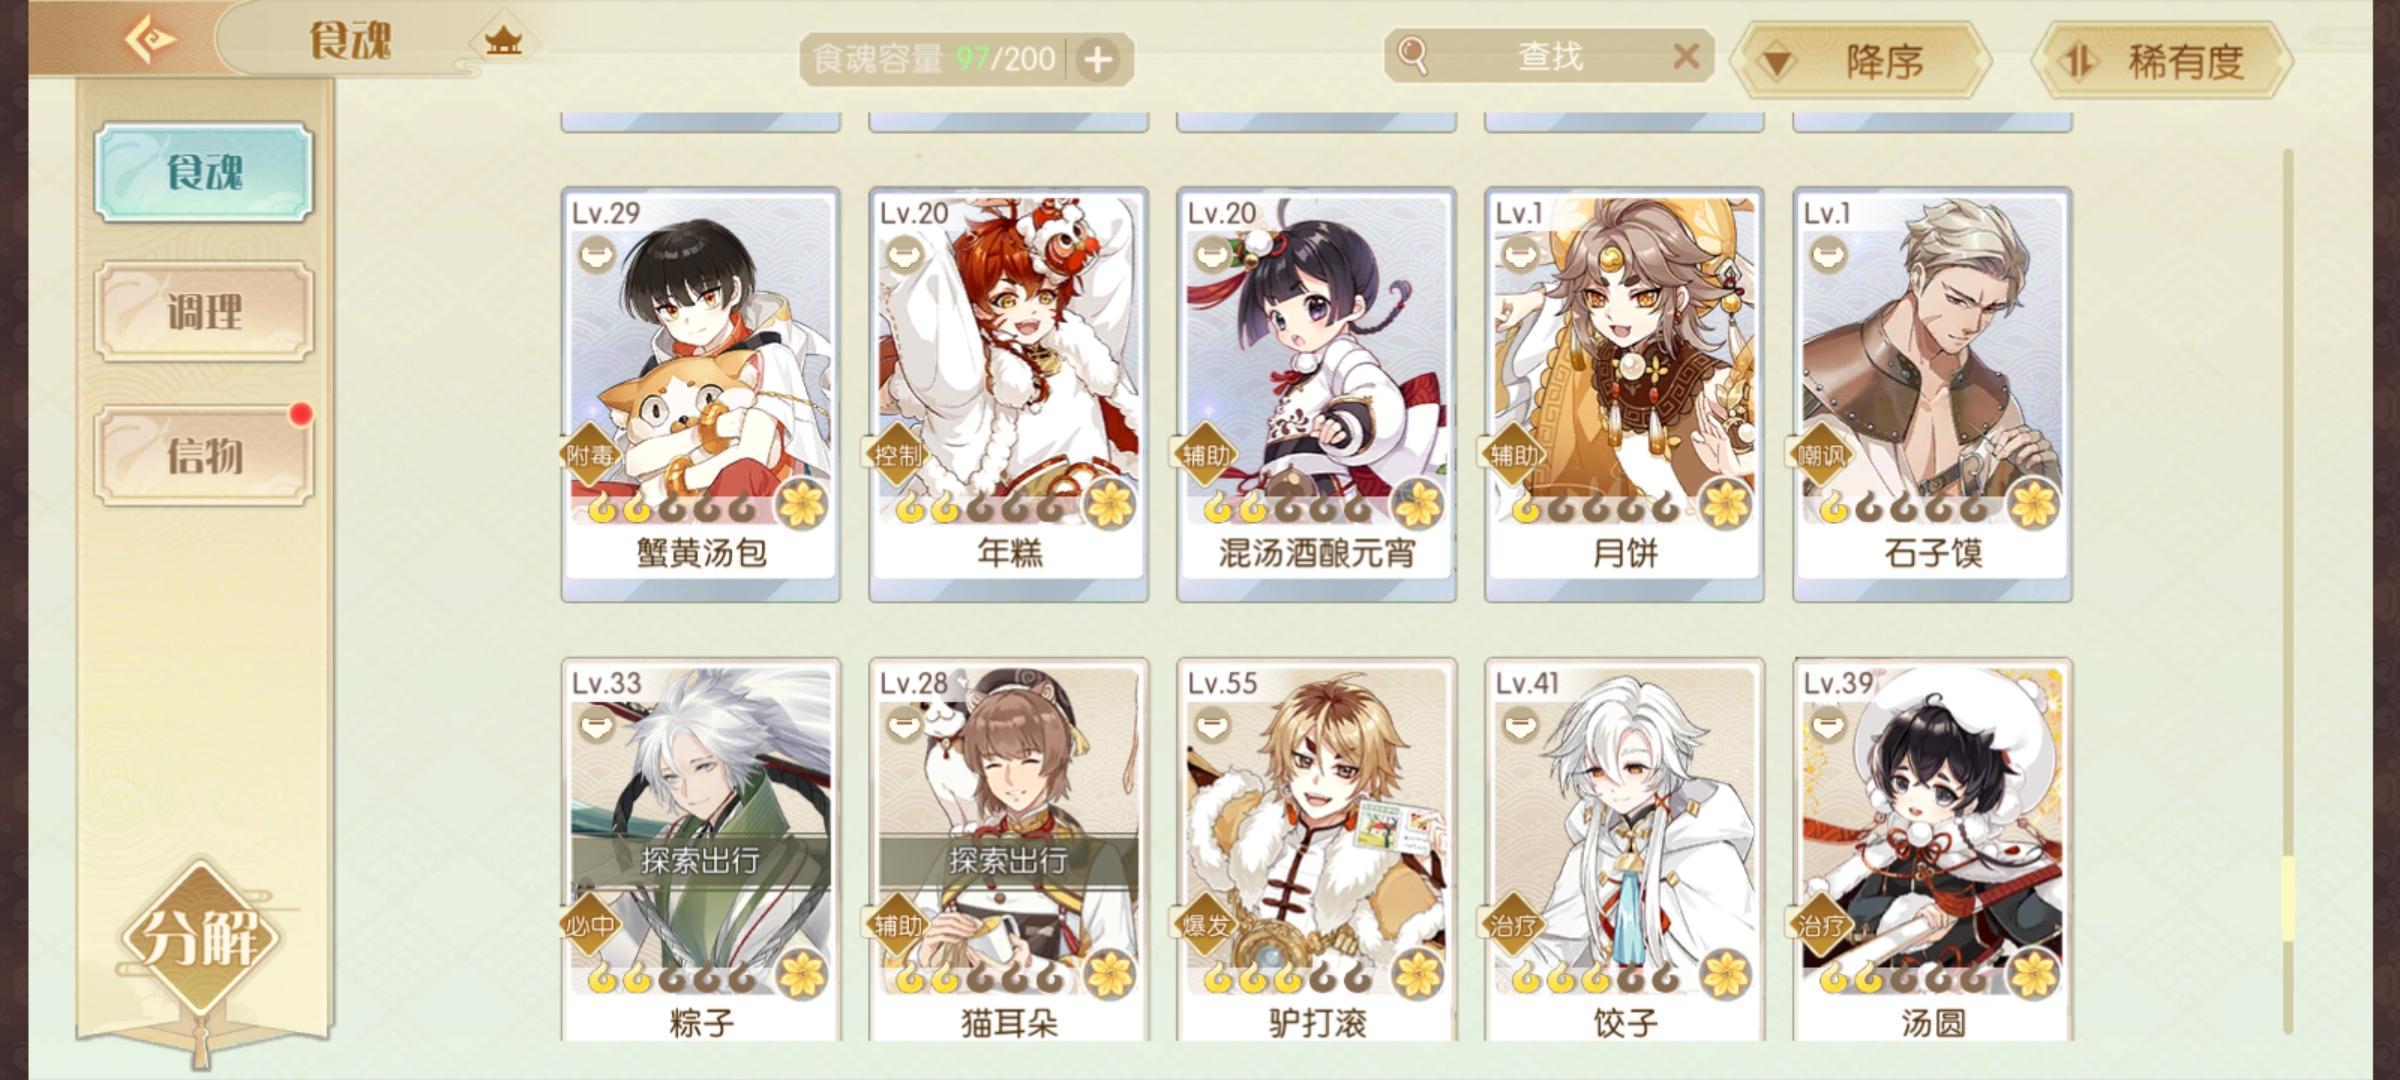Open the 稀有度 sort selector
The width and height of the screenshot is (2400, 1080).
(2162, 61)
